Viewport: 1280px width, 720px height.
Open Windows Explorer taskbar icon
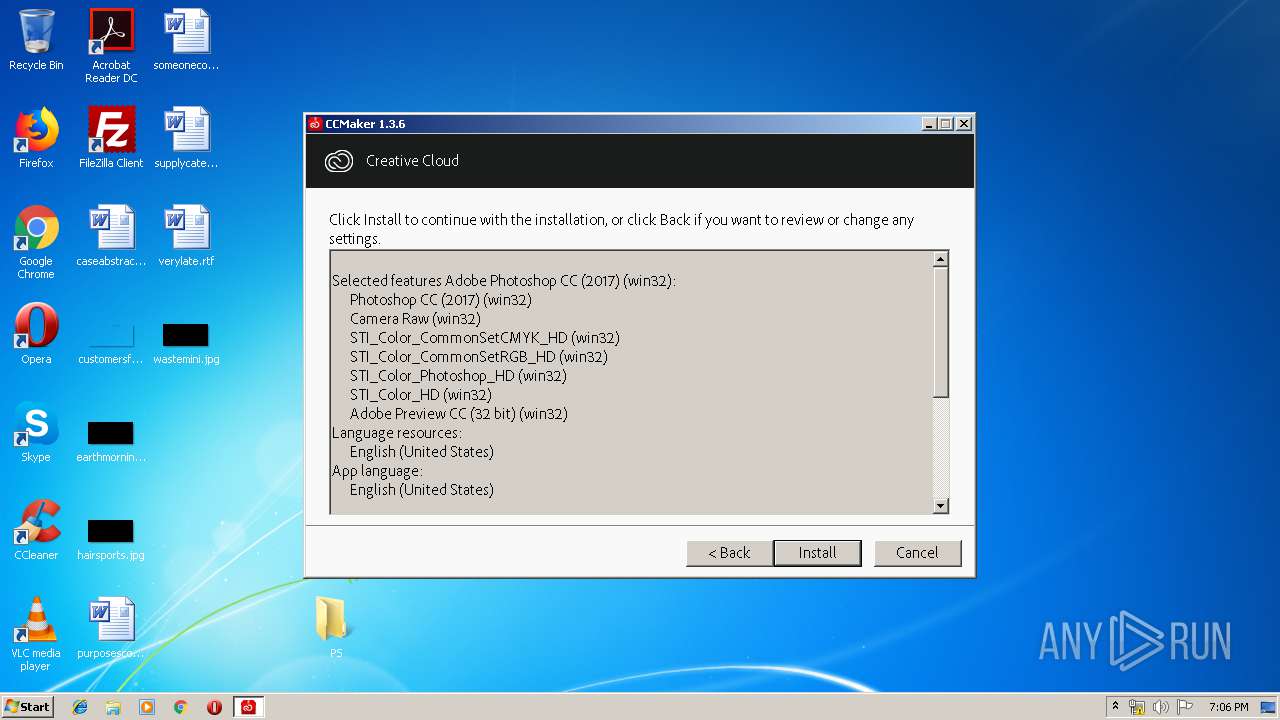(x=113, y=707)
